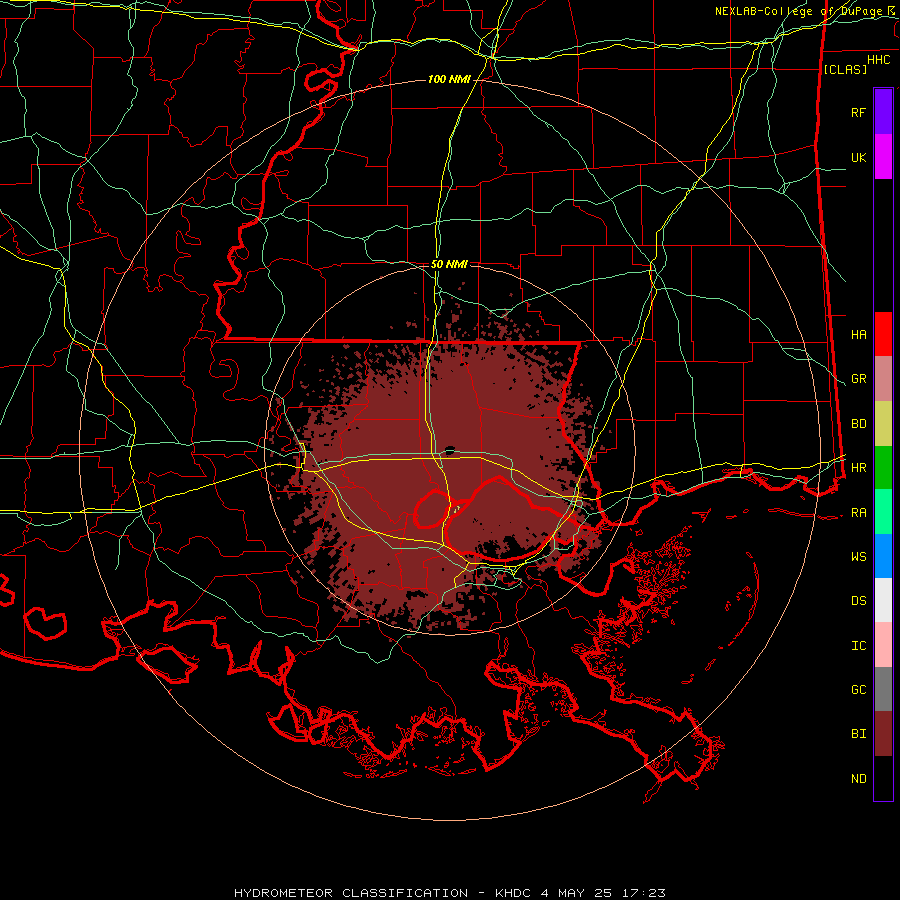The width and height of the screenshot is (900, 900).
Task: Click the red HA legend color swatch
Action: tap(883, 334)
